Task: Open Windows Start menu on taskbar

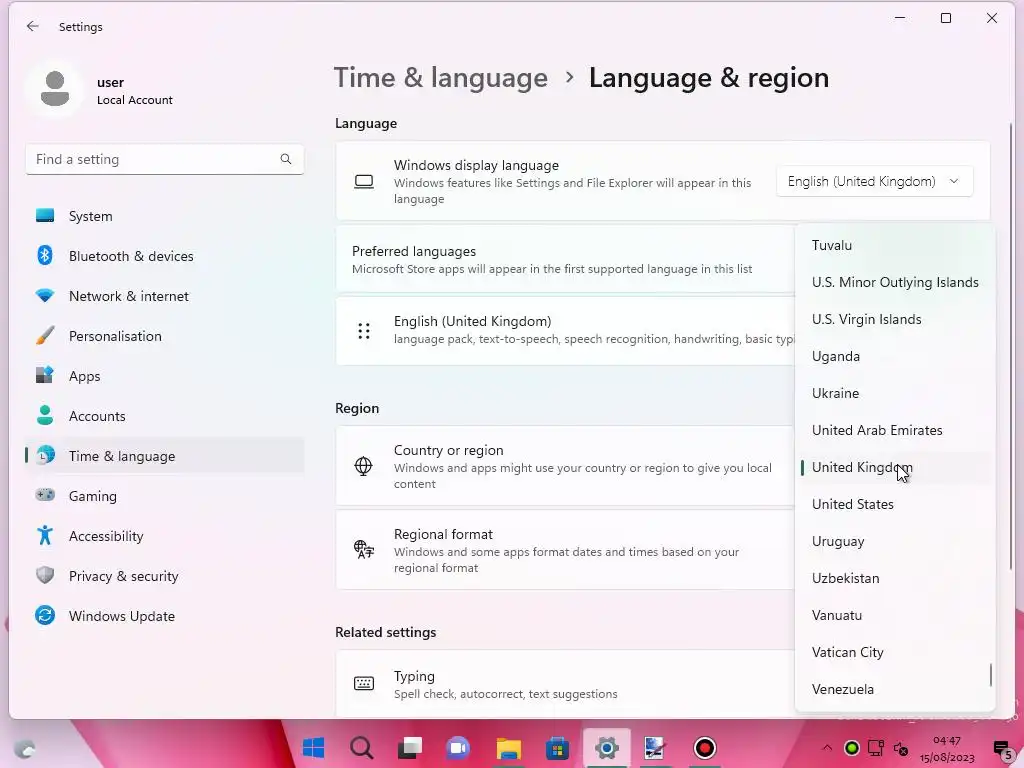Action: [313, 748]
